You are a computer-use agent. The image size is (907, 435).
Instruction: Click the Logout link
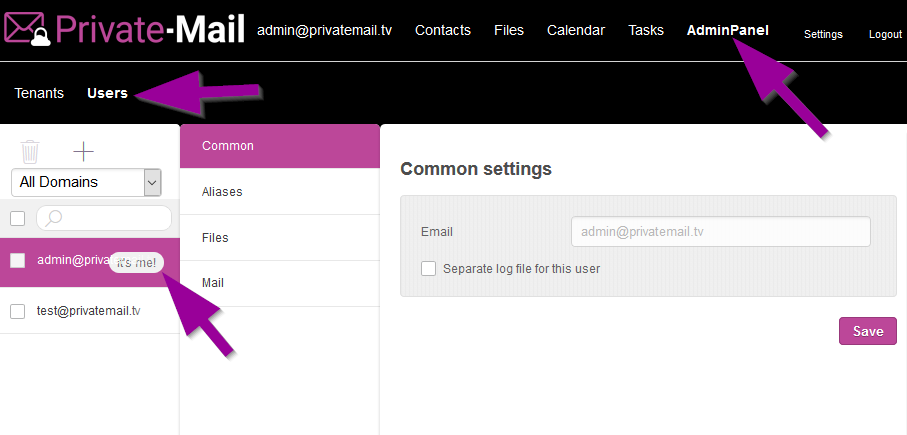pyautogui.click(x=884, y=34)
